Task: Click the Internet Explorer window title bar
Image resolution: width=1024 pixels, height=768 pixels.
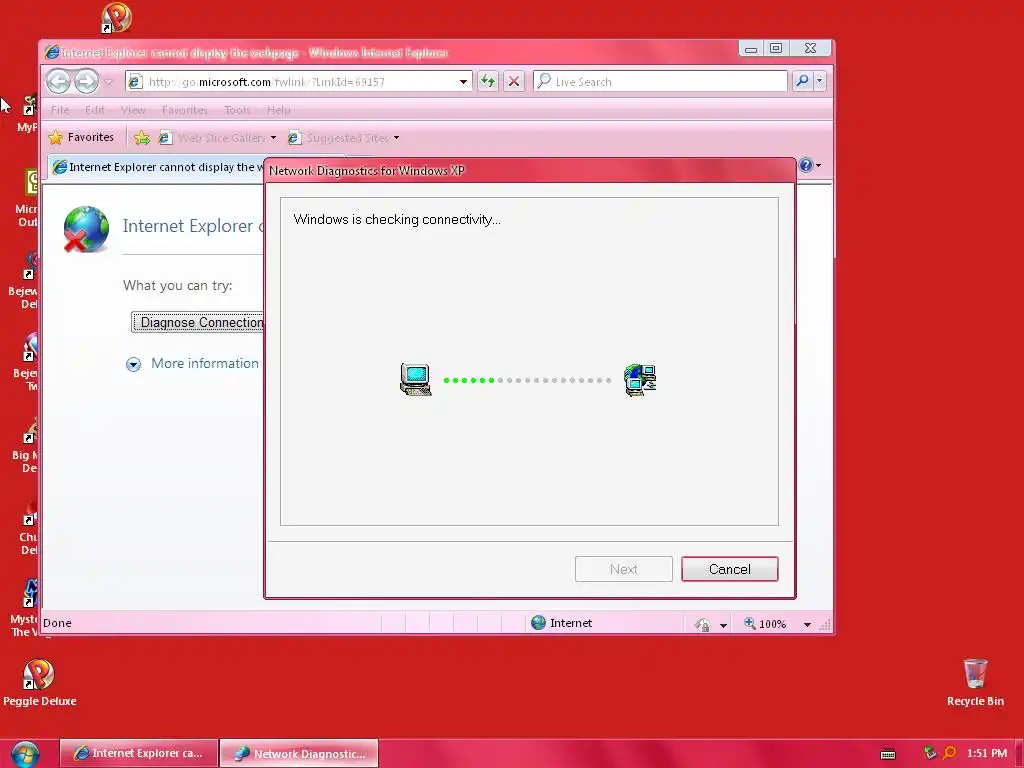Action: pyautogui.click(x=392, y=52)
